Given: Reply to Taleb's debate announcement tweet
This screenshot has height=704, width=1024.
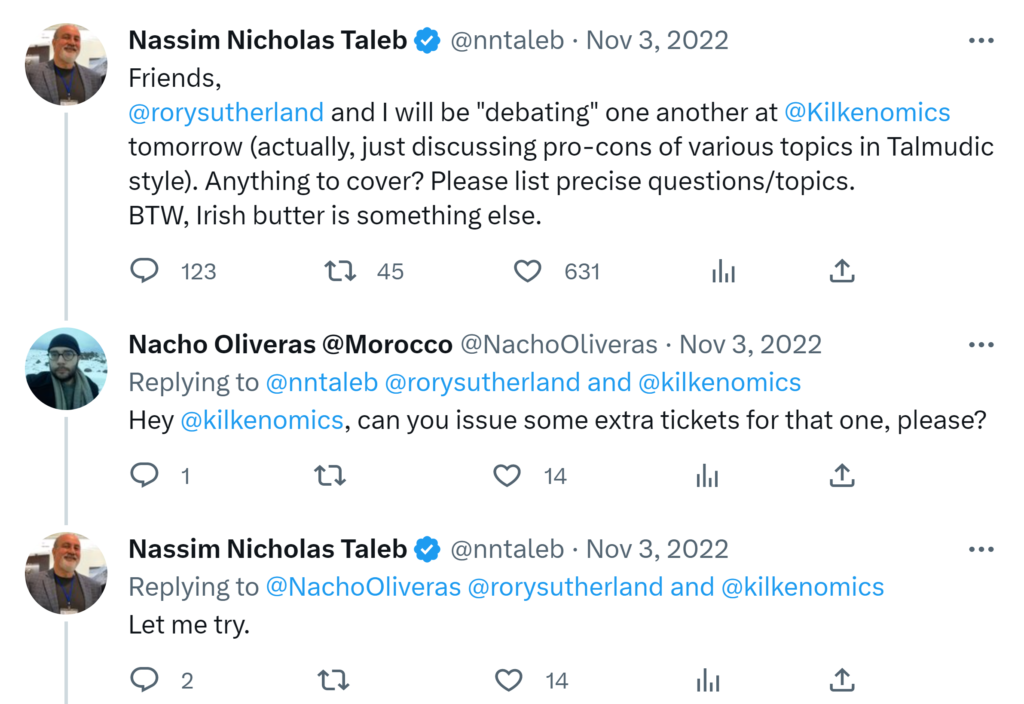Looking at the screenshot, I should click(x=145, y=271).
